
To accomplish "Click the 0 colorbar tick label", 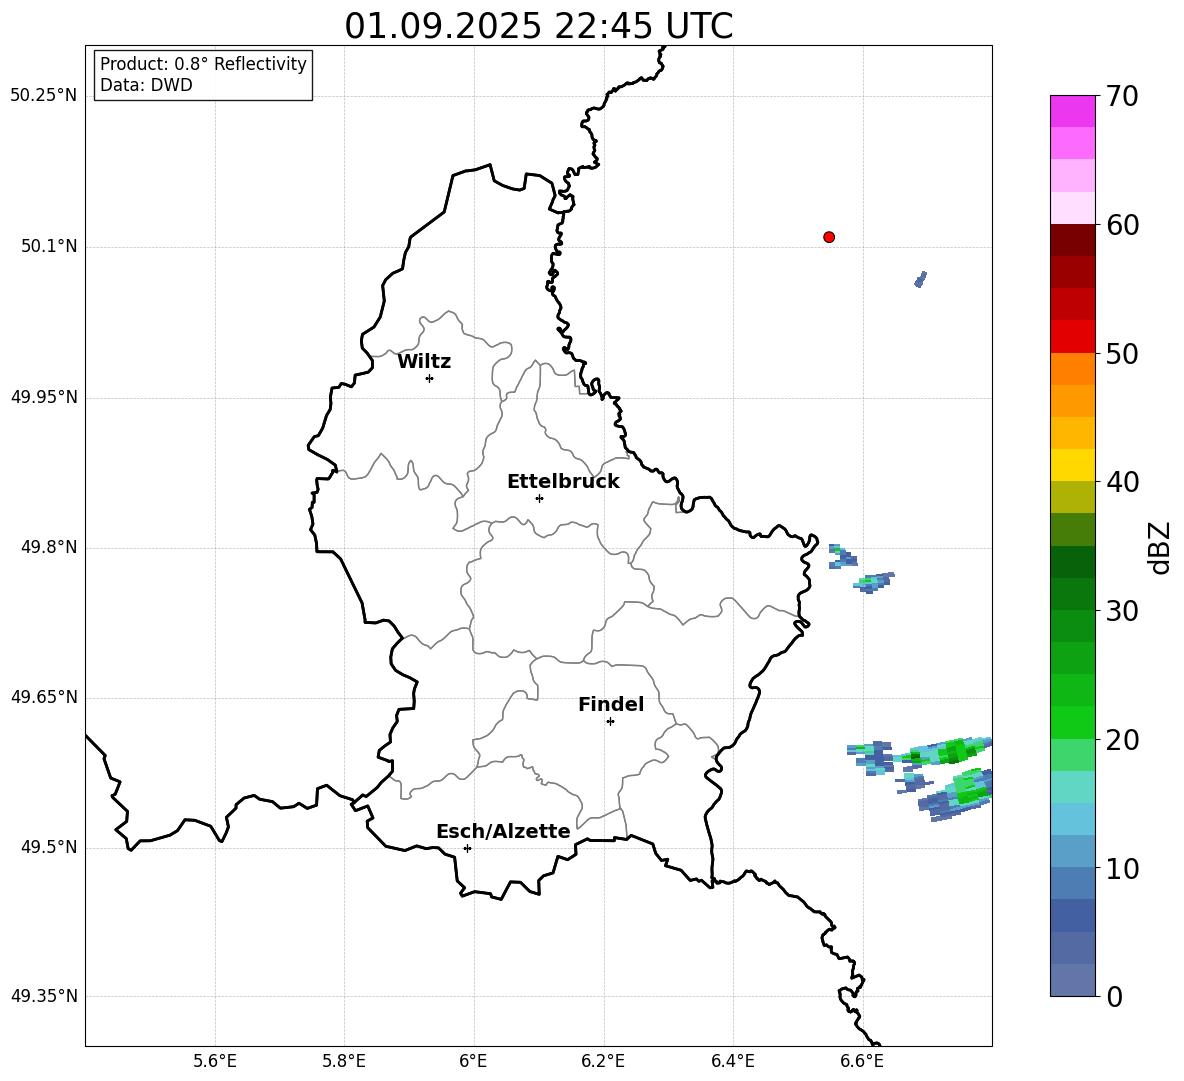I will (x=1115, y=996).
